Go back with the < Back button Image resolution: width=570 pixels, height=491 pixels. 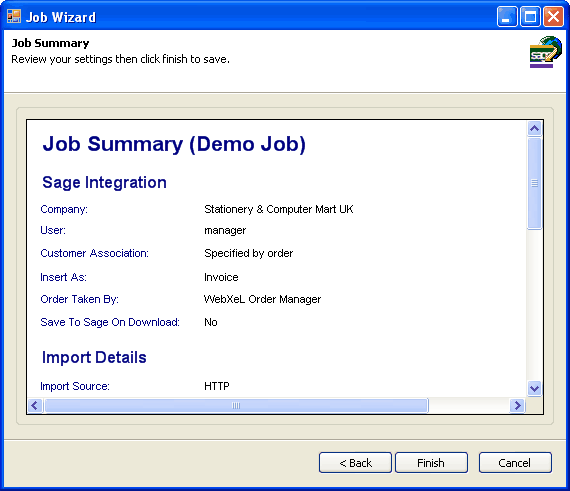click(355, 463)
